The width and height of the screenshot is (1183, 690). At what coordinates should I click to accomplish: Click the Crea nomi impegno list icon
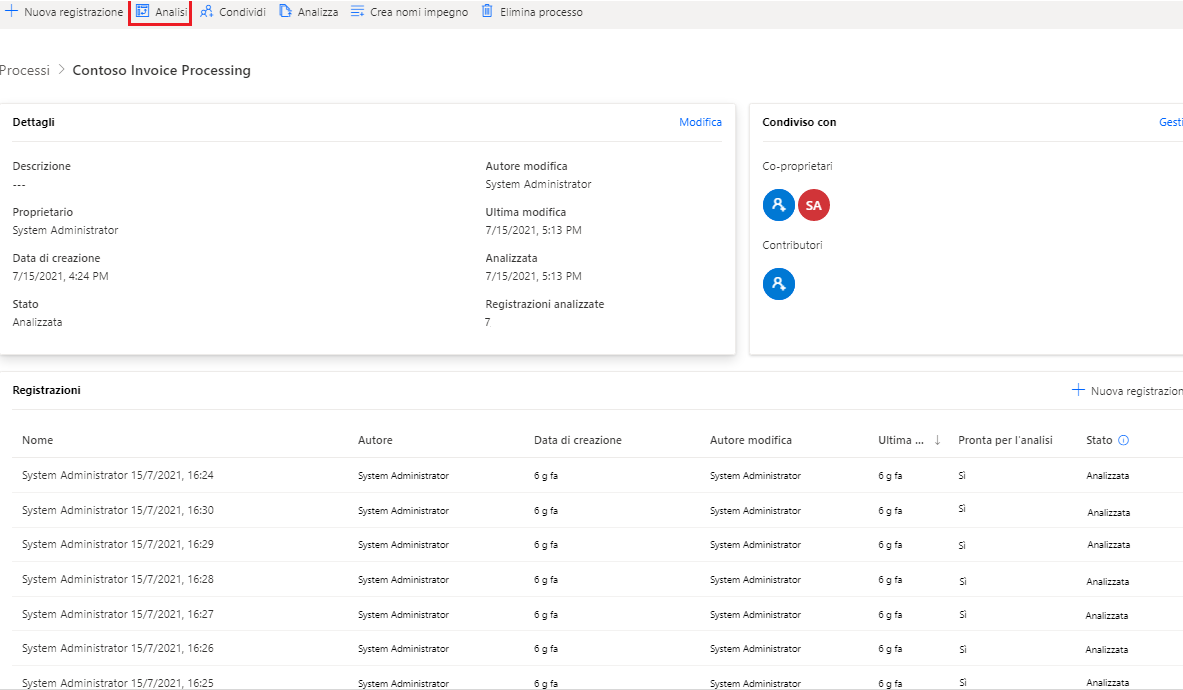coord(358,11)
